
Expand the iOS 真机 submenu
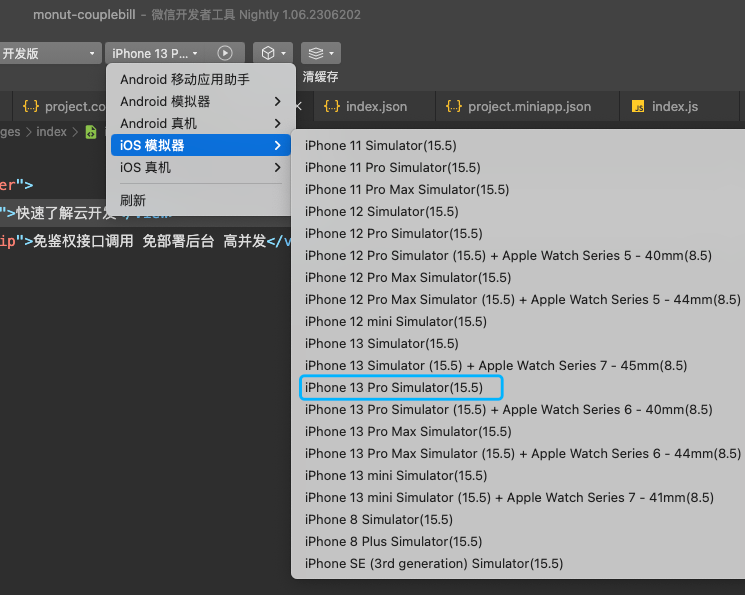coord(200,167)
